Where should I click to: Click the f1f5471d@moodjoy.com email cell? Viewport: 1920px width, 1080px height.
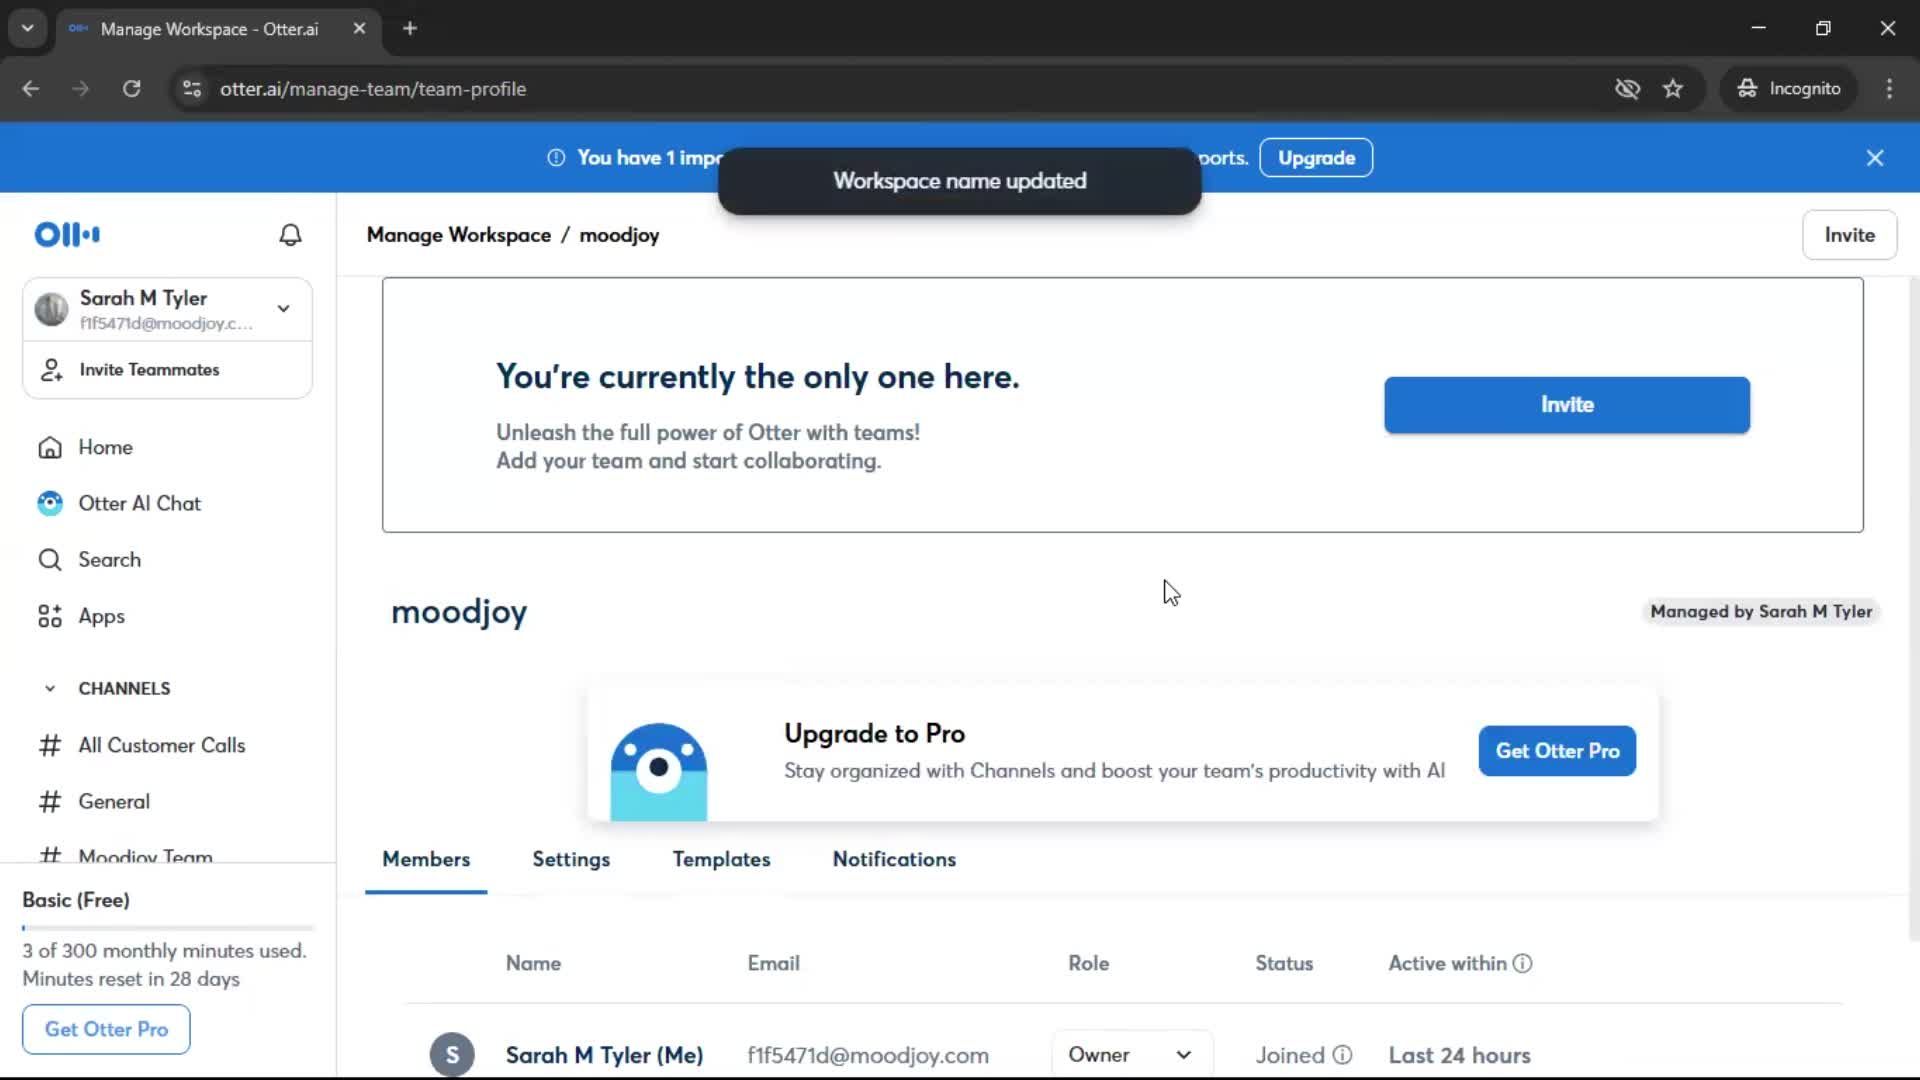tap(868, 1055)
